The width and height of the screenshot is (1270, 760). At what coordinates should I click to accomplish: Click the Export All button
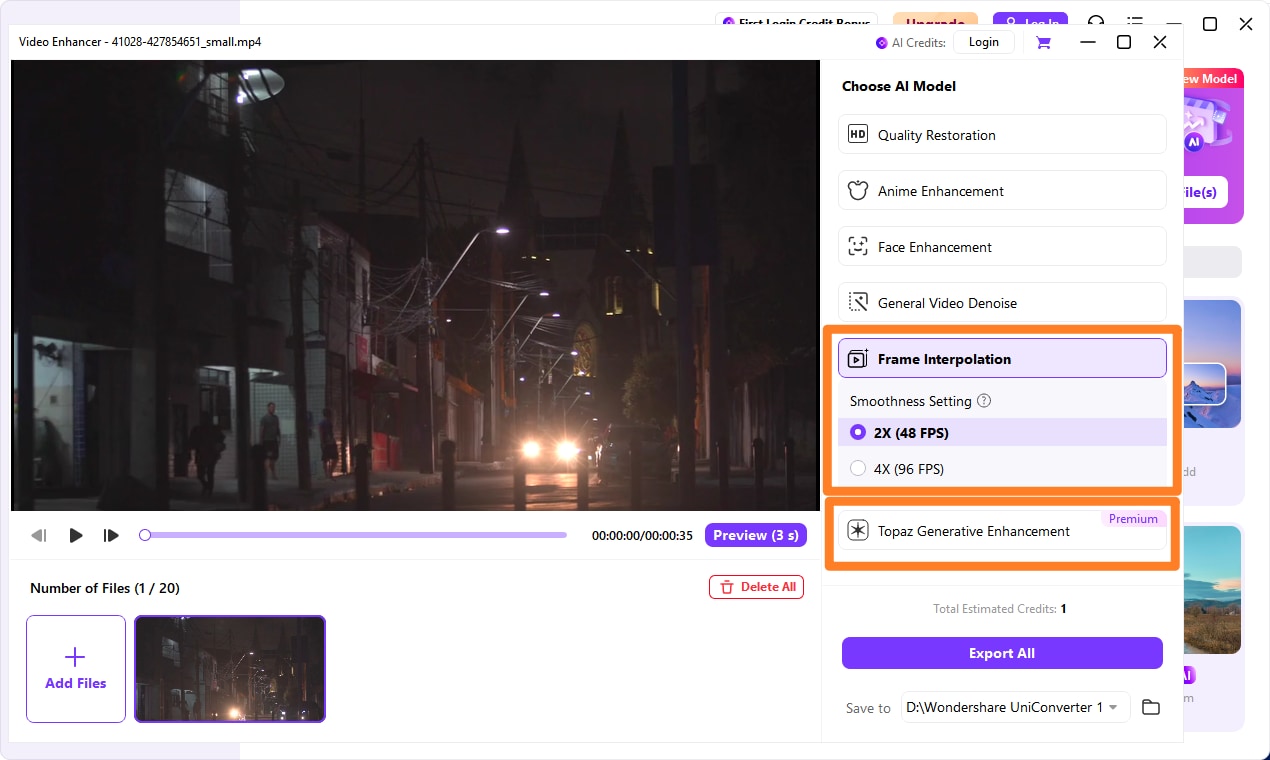1002,653
